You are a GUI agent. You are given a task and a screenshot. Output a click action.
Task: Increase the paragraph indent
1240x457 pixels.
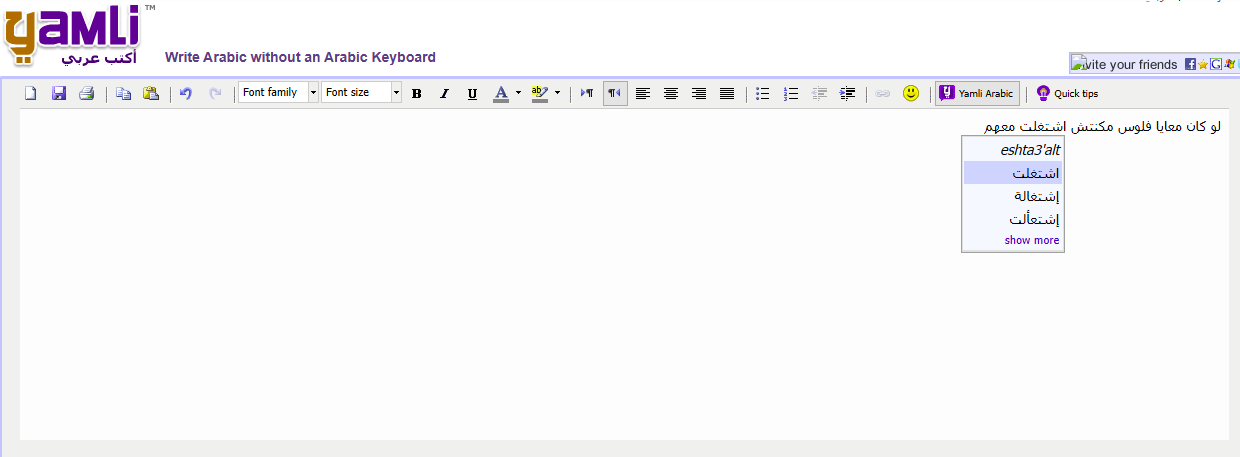pyautogui.click(x=847, y=93)
